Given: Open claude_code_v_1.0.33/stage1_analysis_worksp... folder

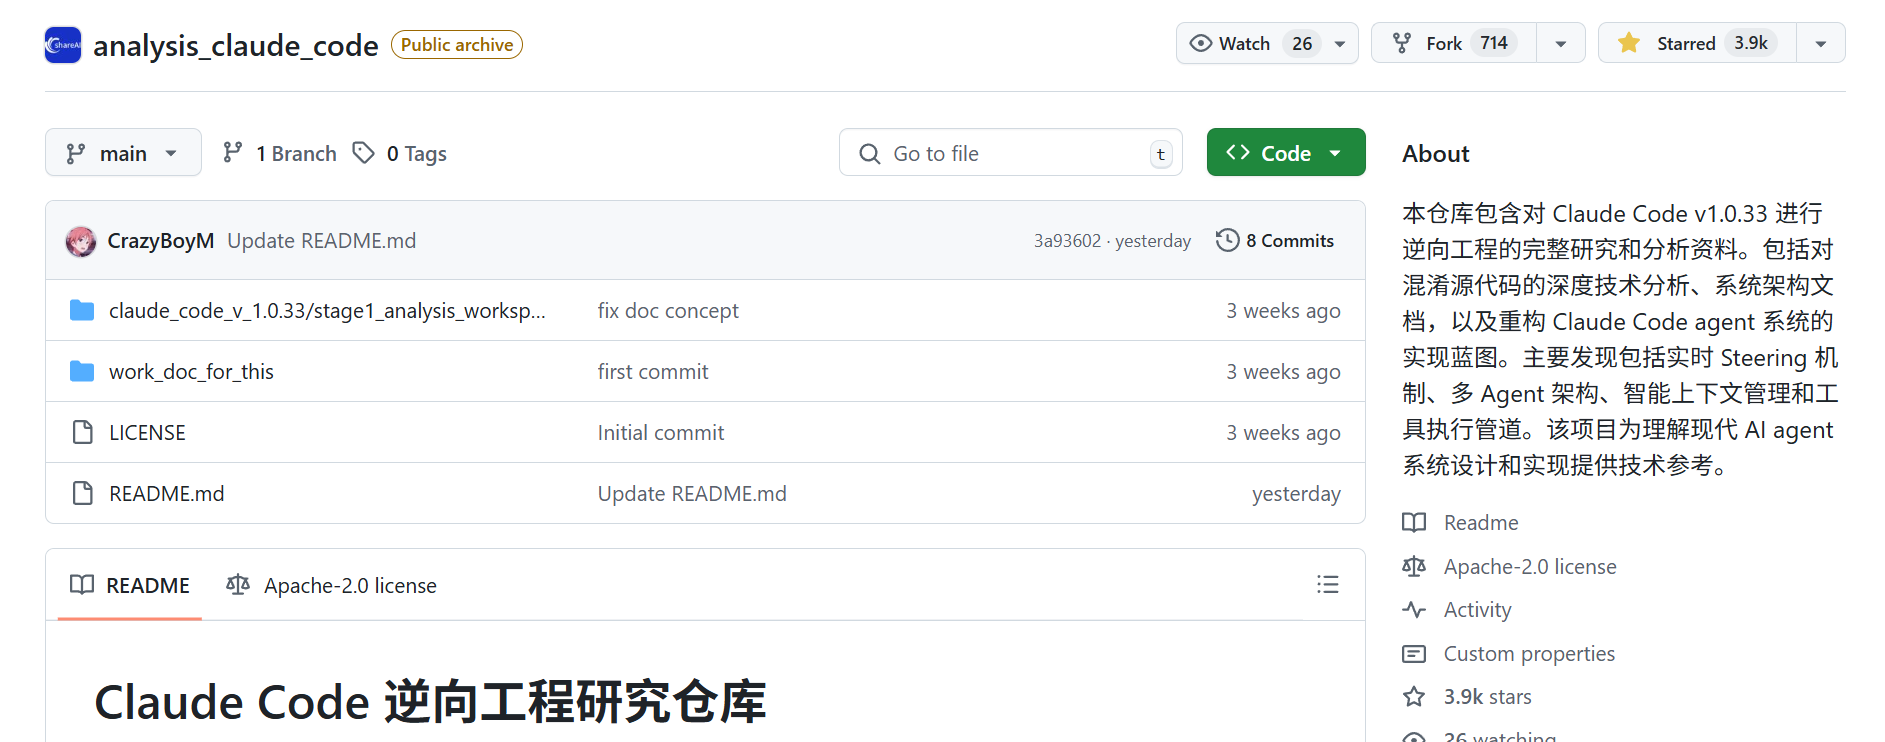Looking at the screenshot, I should (x=327, y=311).
